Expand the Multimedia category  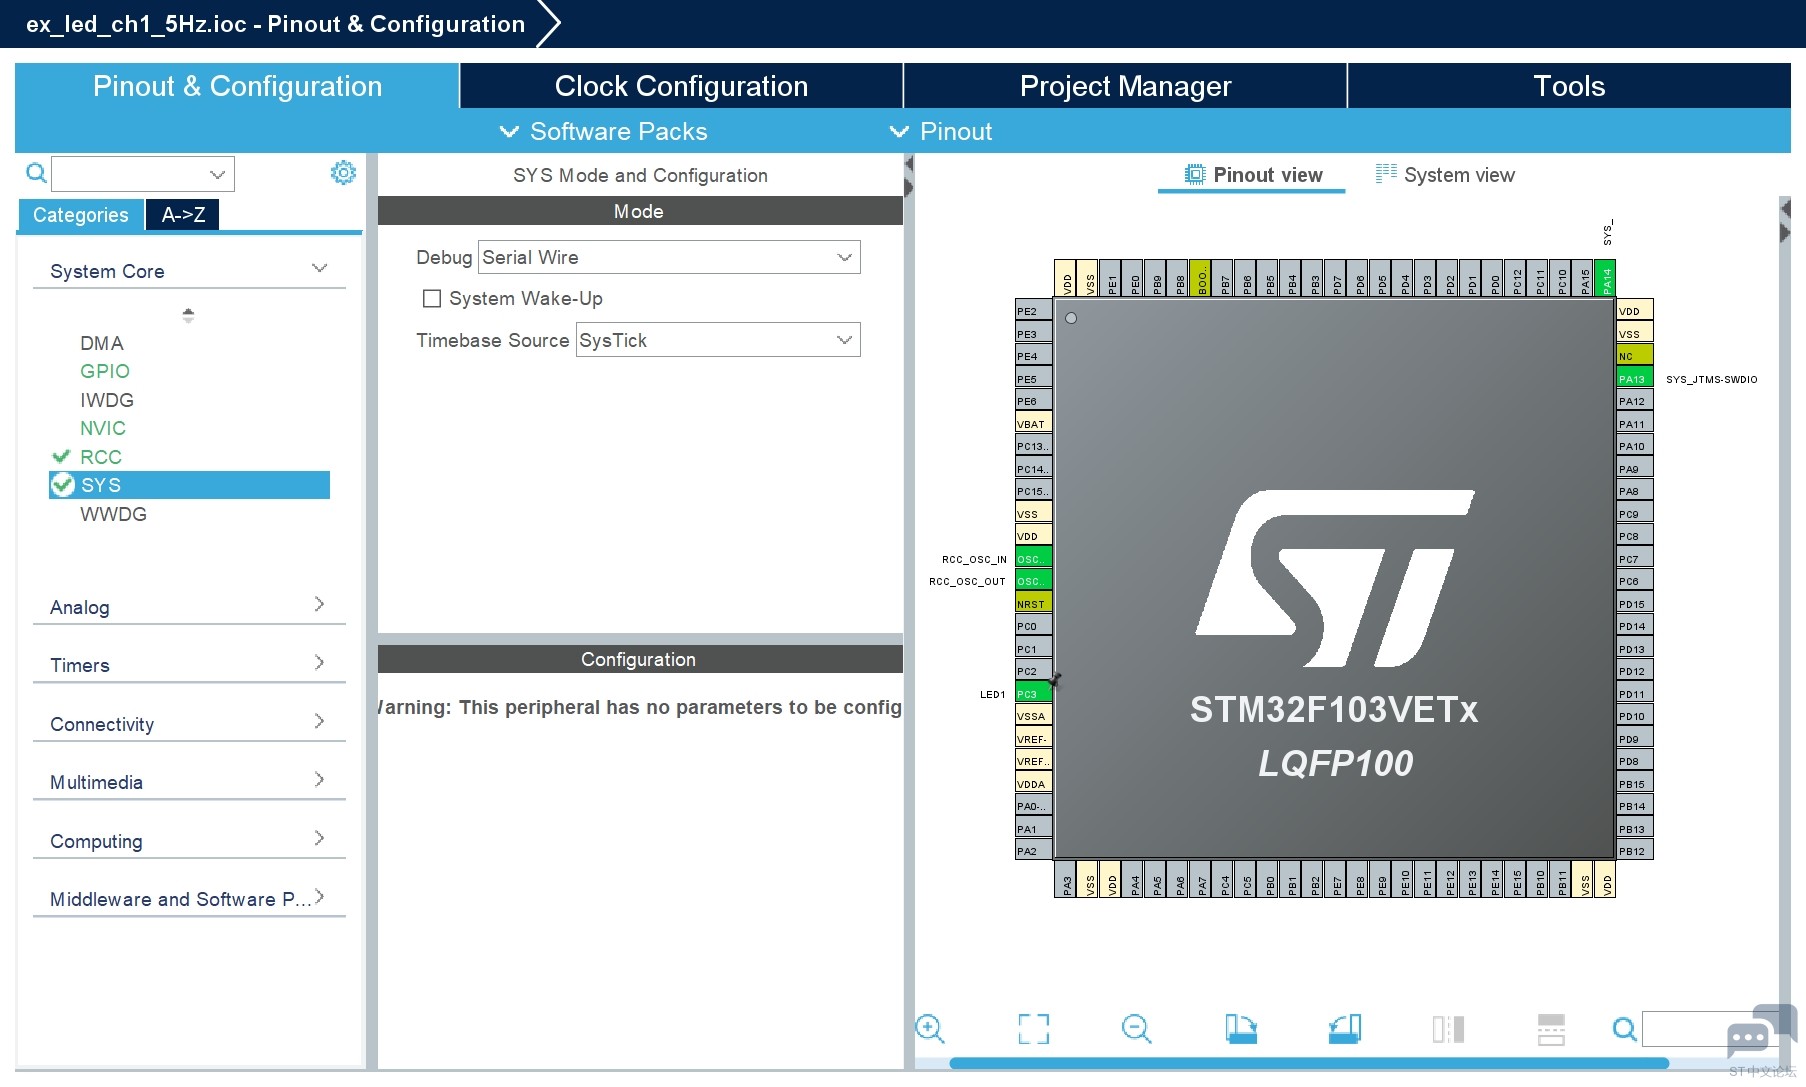point(189,782)
